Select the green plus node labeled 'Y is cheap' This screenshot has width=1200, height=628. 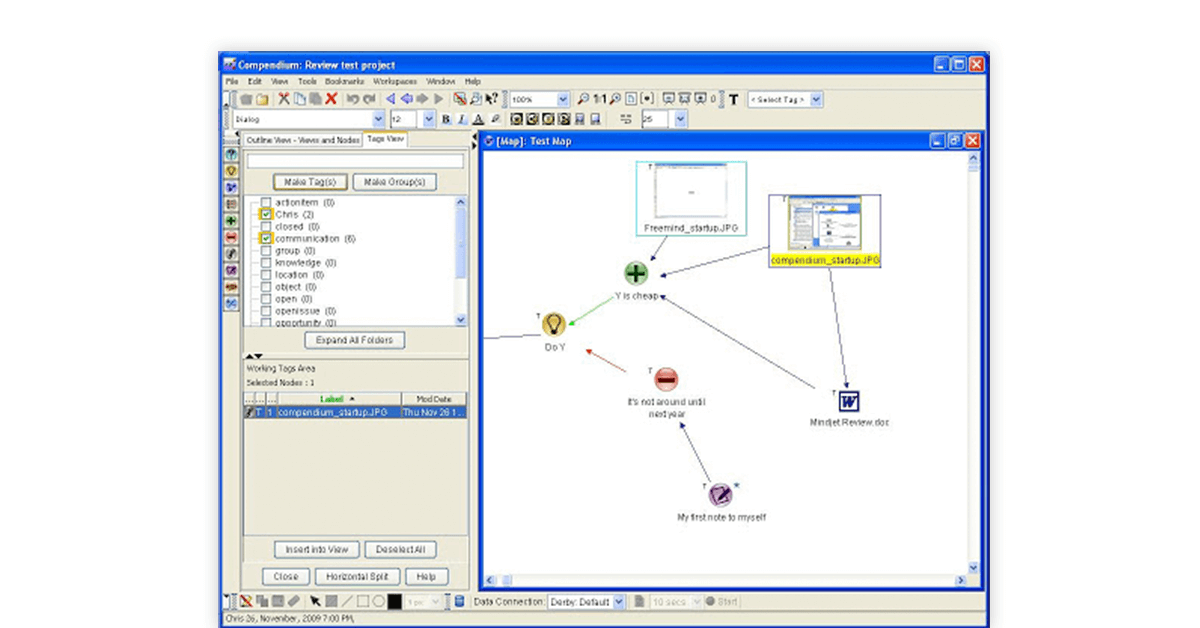coord(636,272)
